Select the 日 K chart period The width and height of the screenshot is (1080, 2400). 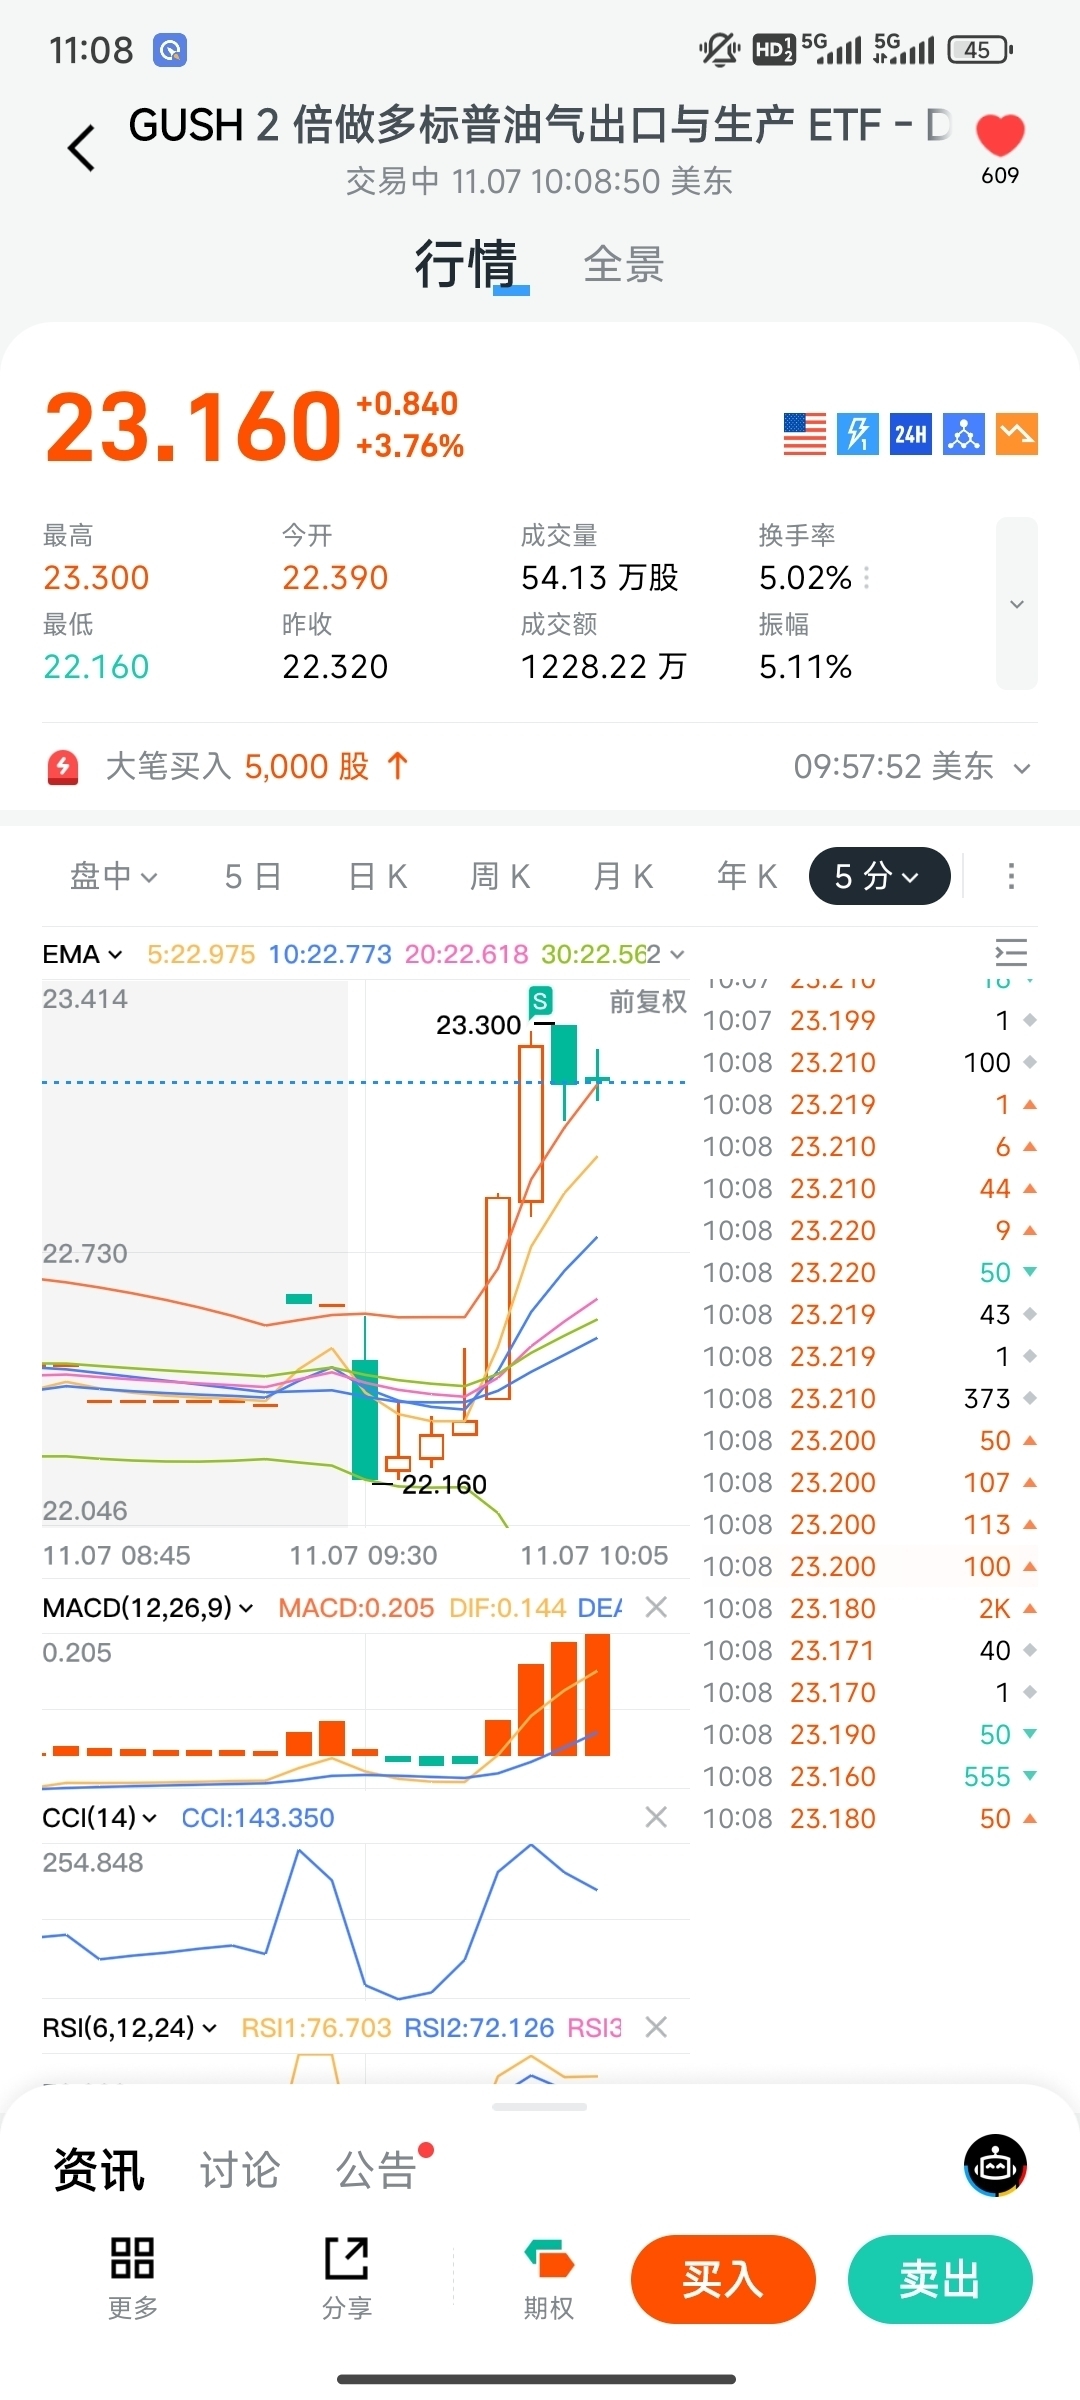point(377,877)
